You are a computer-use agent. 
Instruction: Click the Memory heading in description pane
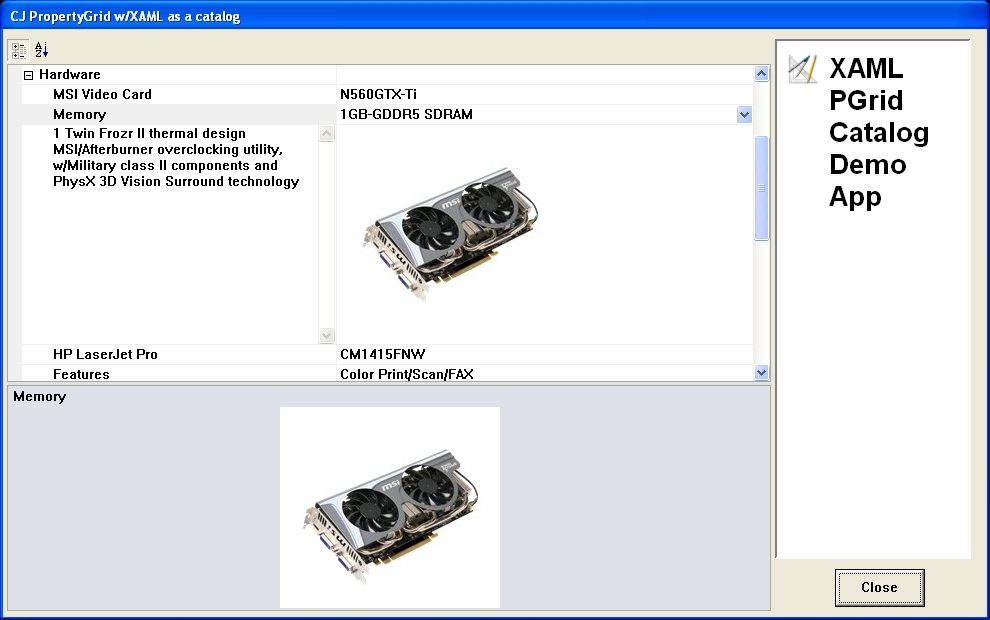point(40,396)
